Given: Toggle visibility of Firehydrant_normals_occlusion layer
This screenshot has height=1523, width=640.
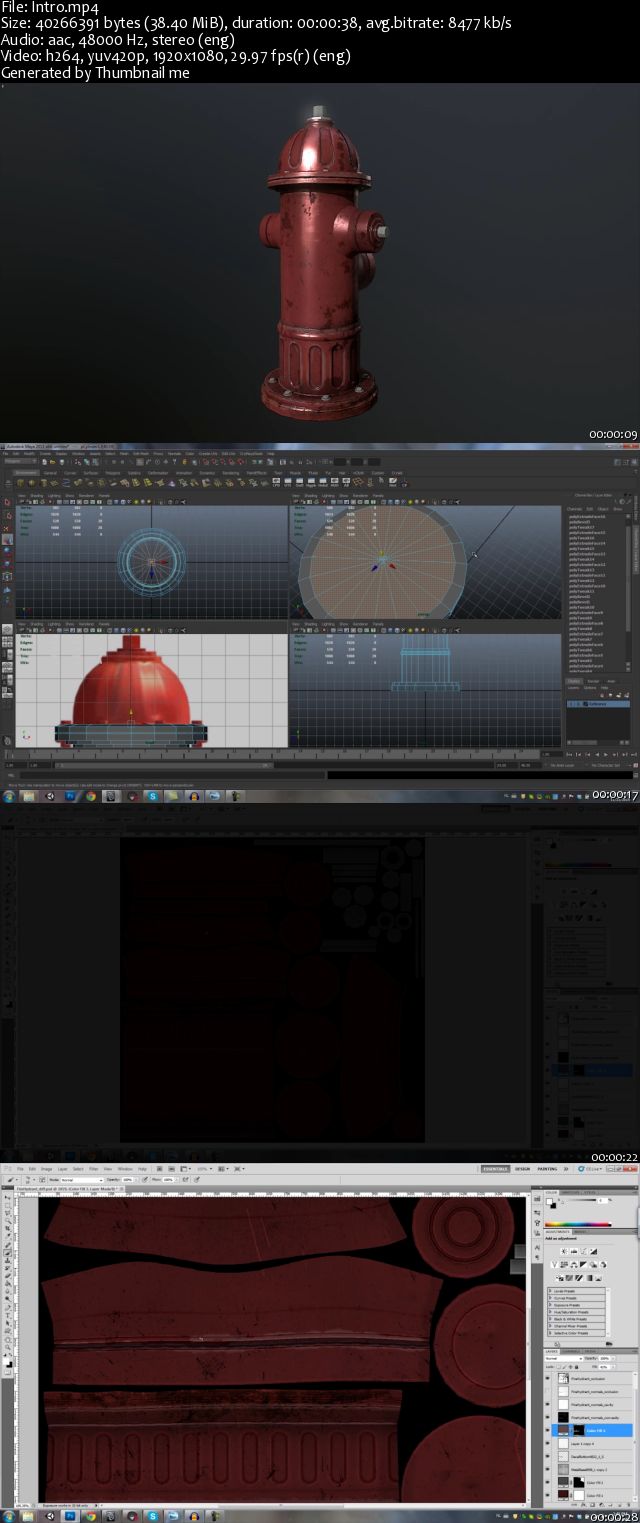Looking at the screenshot, I should 547,1391.
